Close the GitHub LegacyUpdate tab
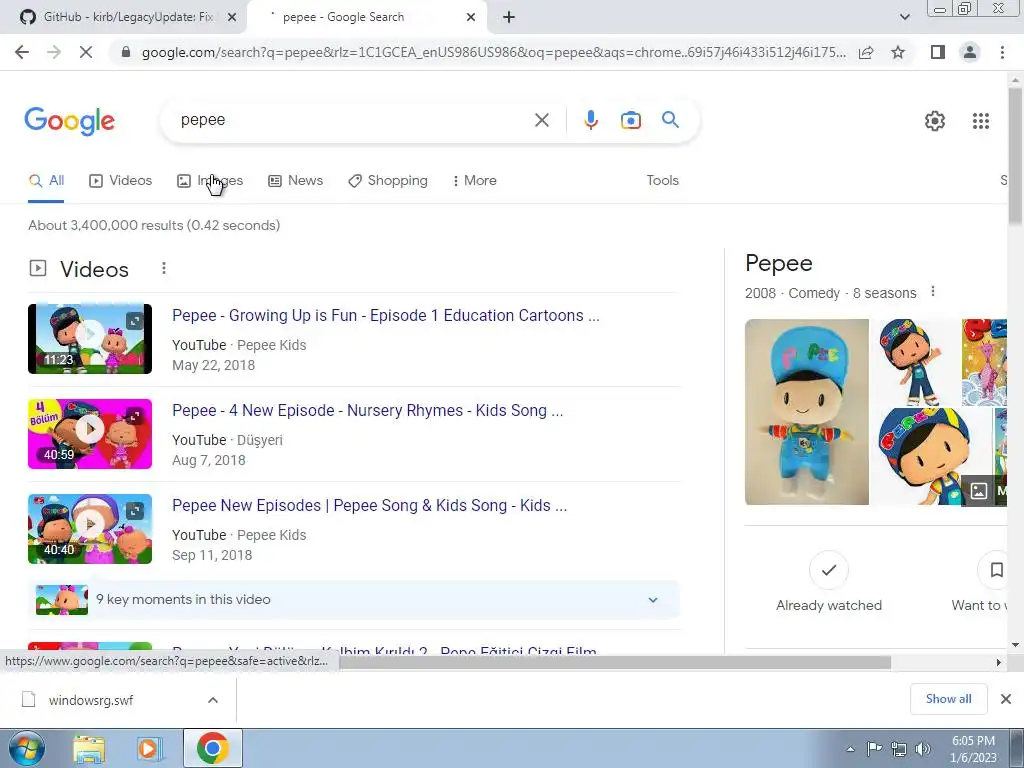The height and width of the screenshot is (768, 1024). click(231, 17)
